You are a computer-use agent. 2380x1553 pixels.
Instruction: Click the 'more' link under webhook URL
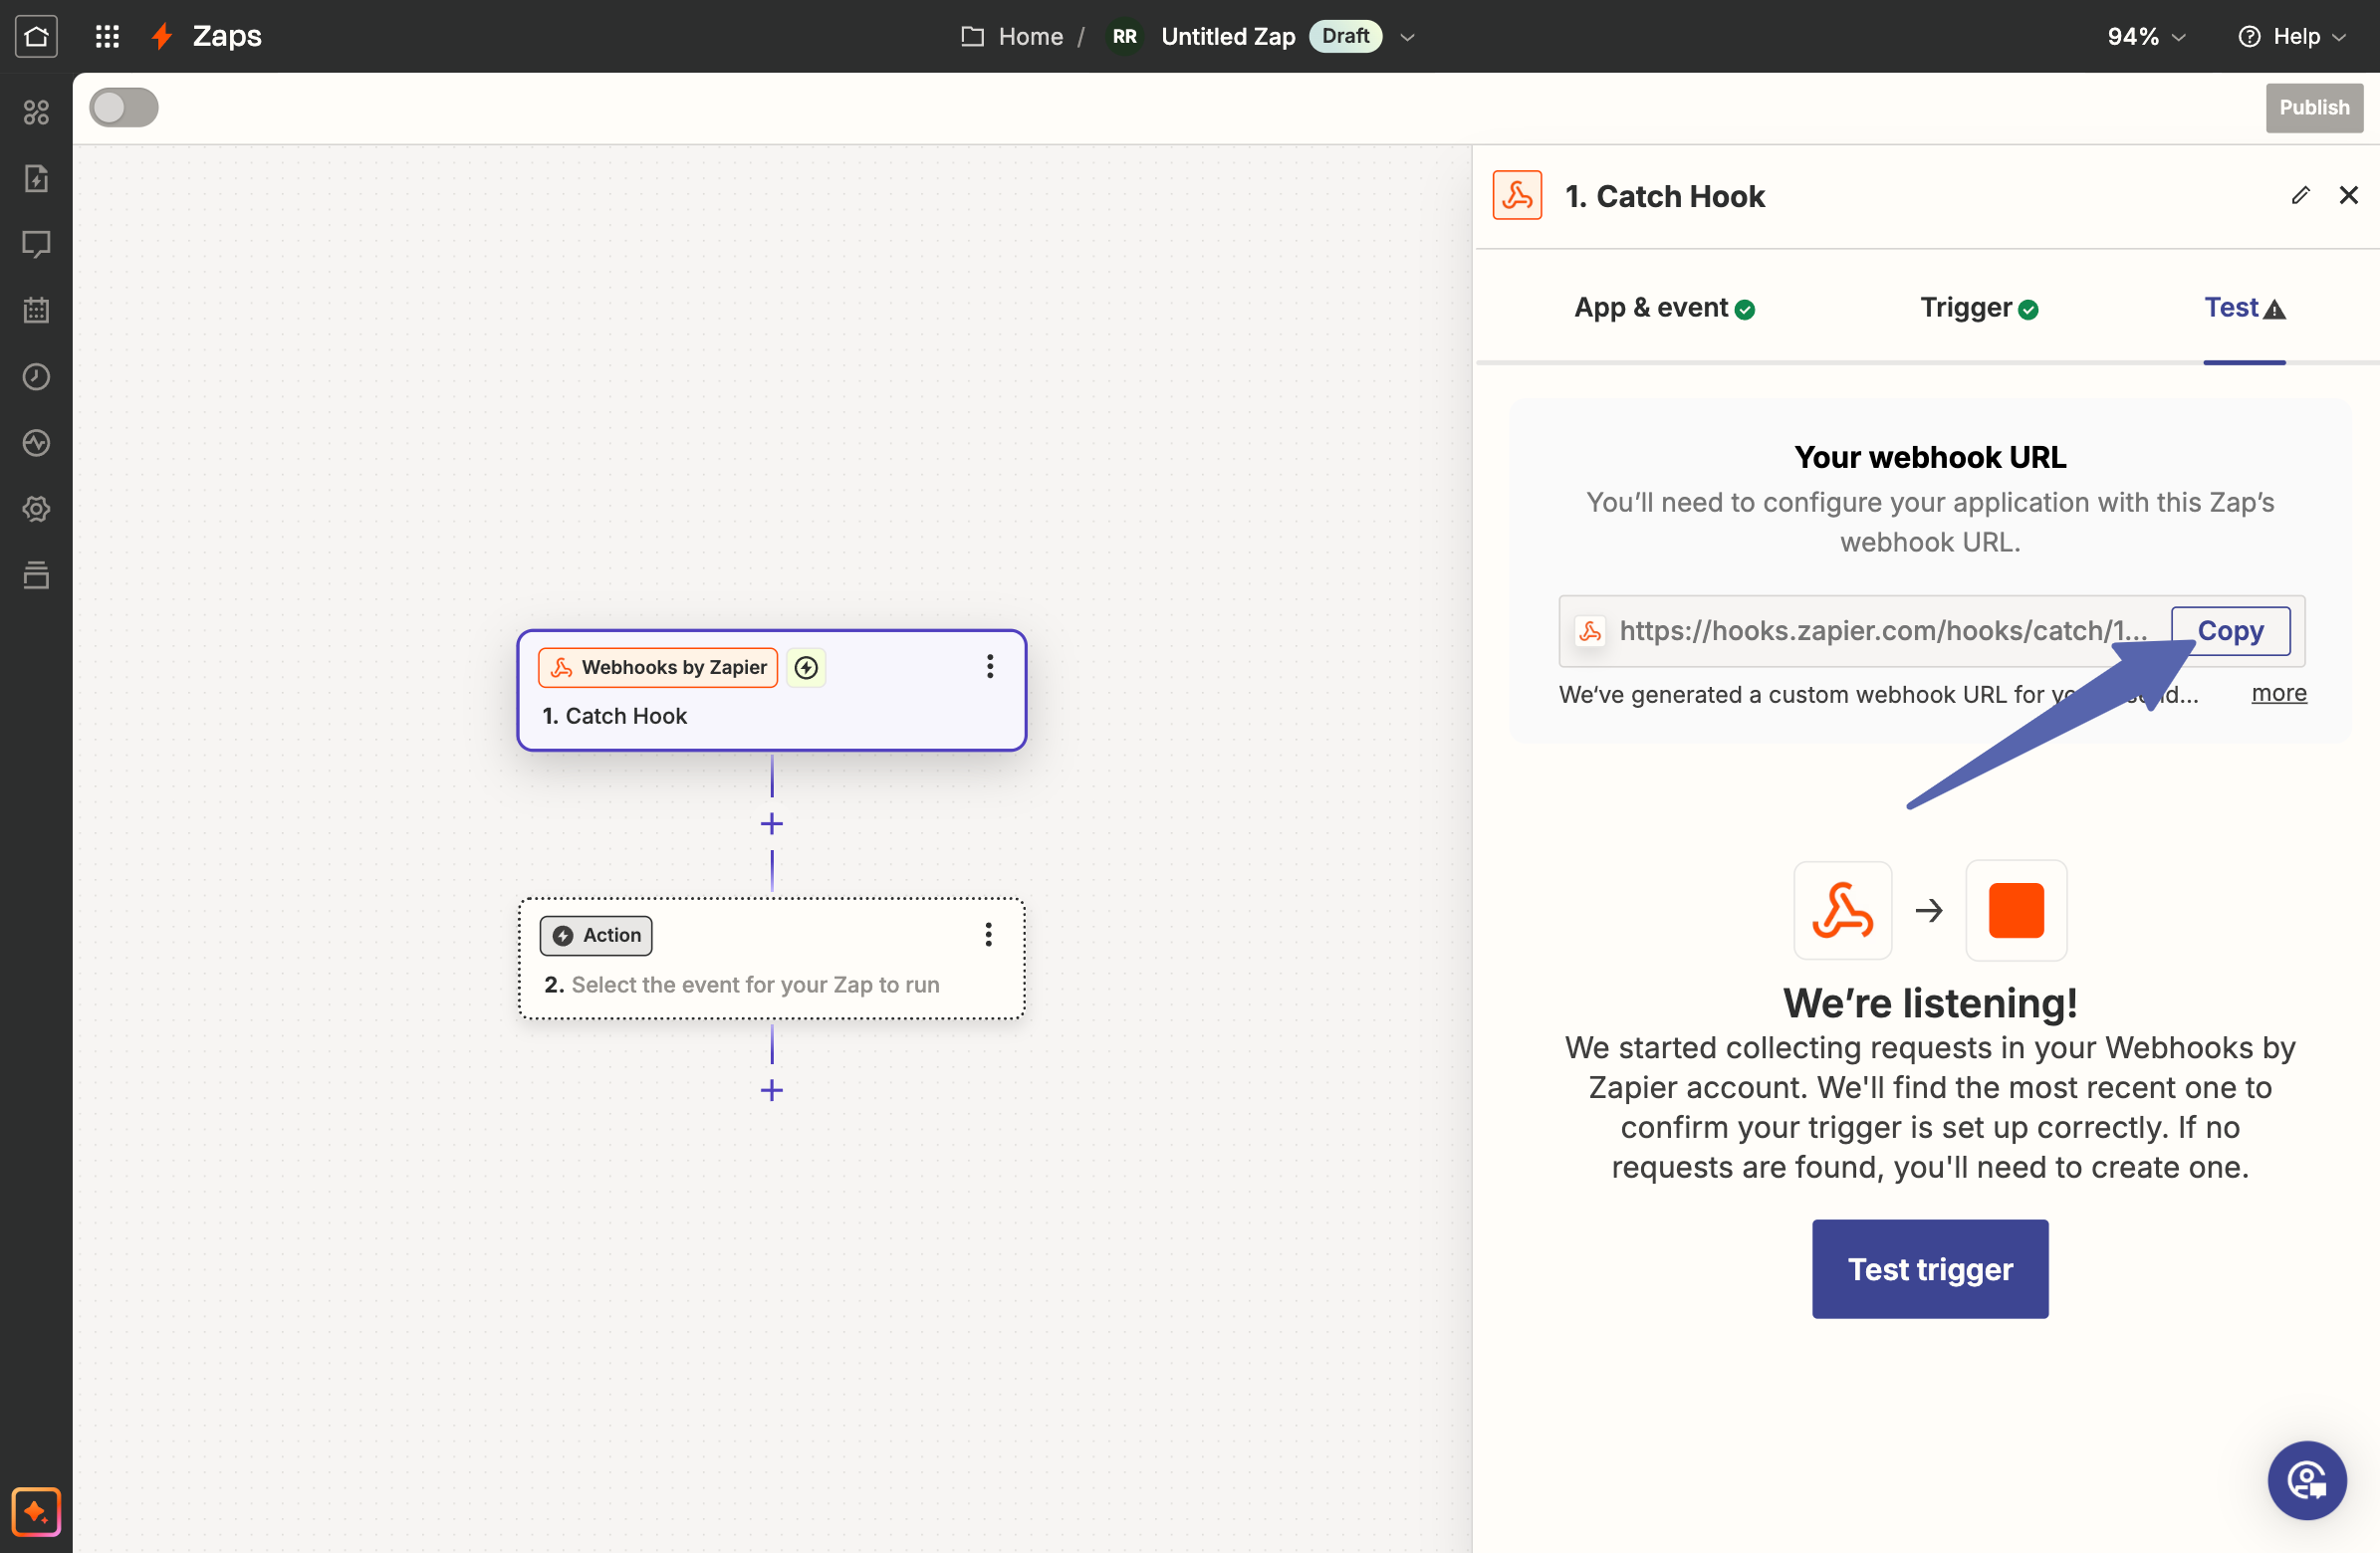pyautogui.click(x=2278, y=693)
